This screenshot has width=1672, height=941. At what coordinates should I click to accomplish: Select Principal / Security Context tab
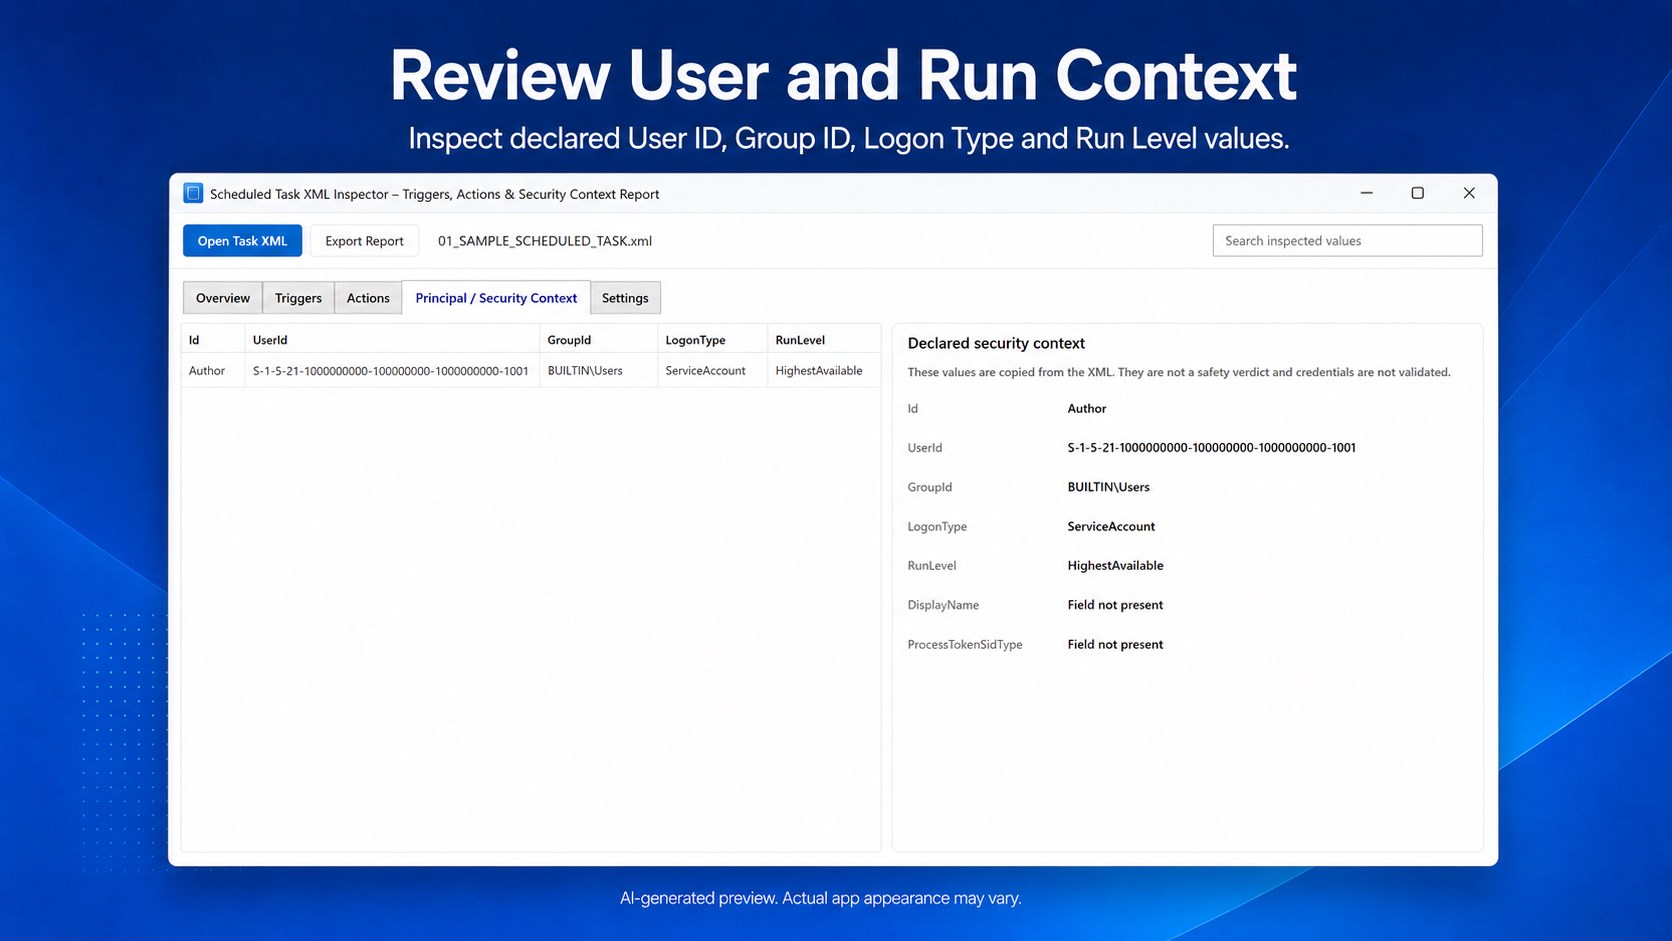pyautogui.click(x=496, y=298)
